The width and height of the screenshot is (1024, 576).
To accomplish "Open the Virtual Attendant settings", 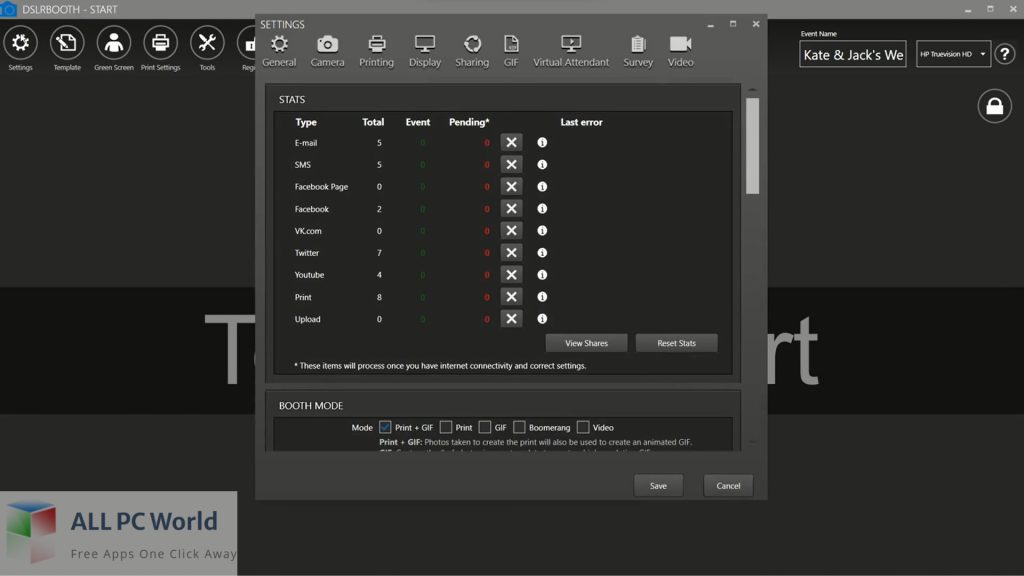I will coord(570,50).
